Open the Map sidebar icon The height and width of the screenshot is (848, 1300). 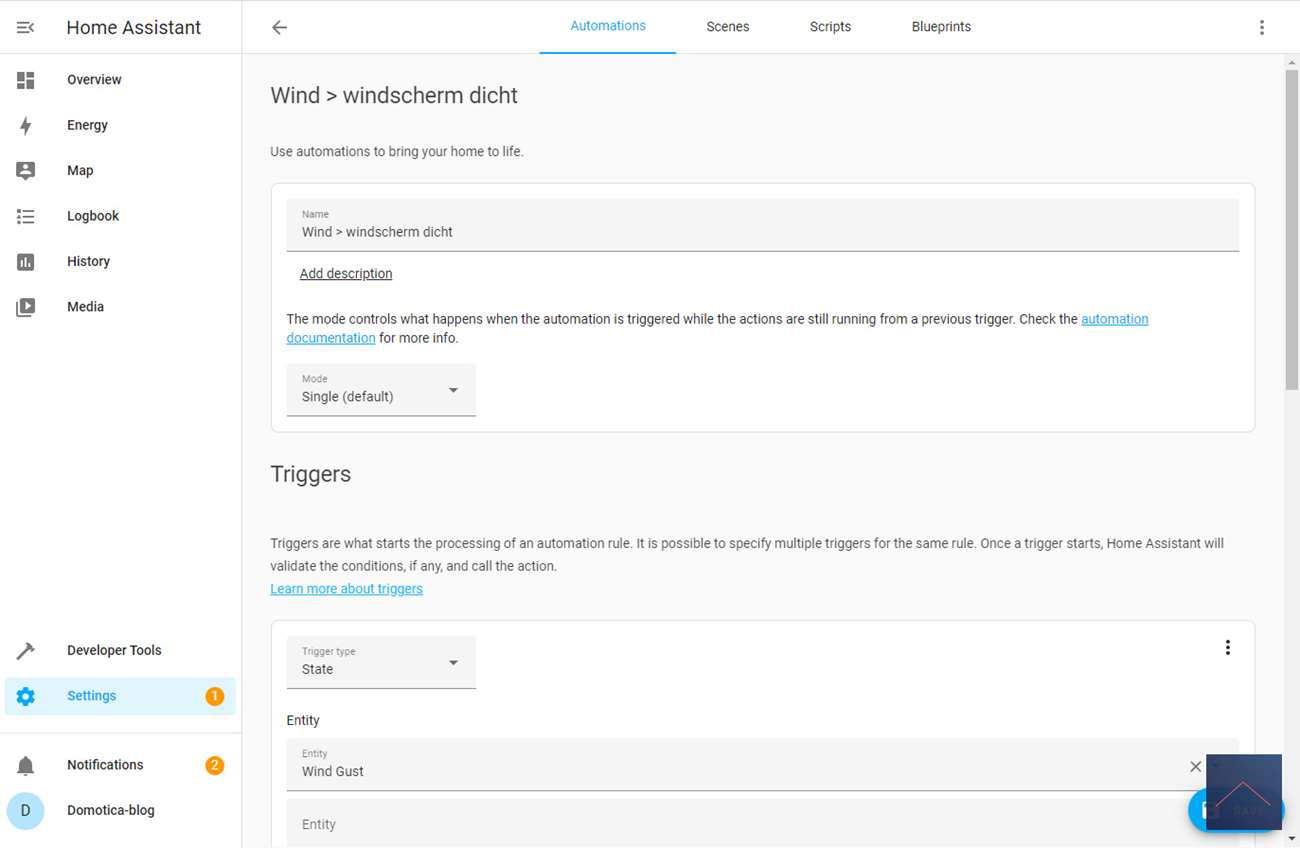pos(26,171)
